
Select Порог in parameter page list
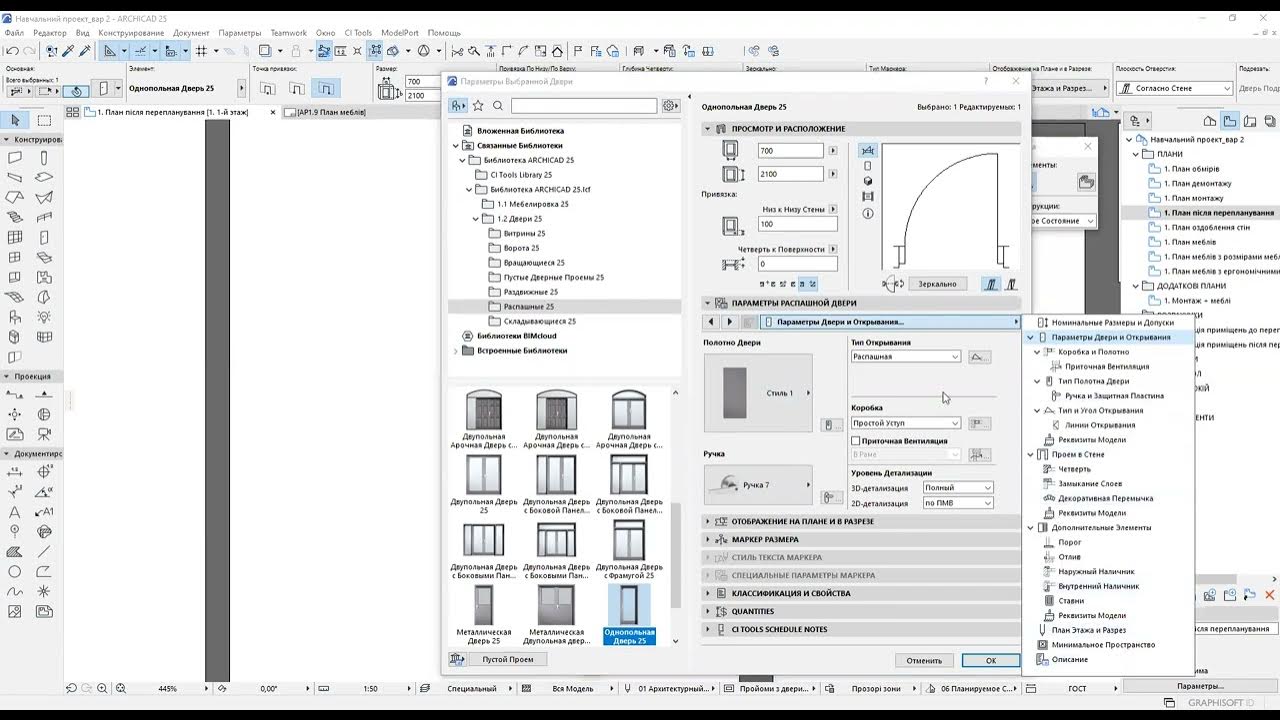tap(1070, 542)
